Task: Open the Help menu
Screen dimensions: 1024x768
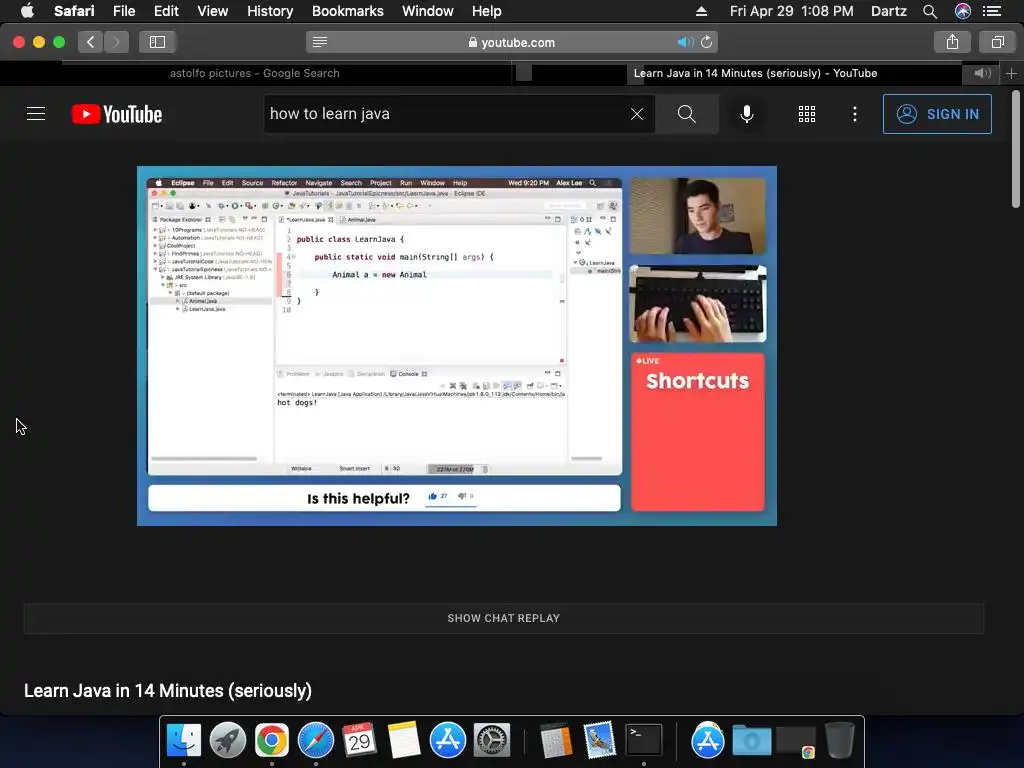Action: [487, 11]
